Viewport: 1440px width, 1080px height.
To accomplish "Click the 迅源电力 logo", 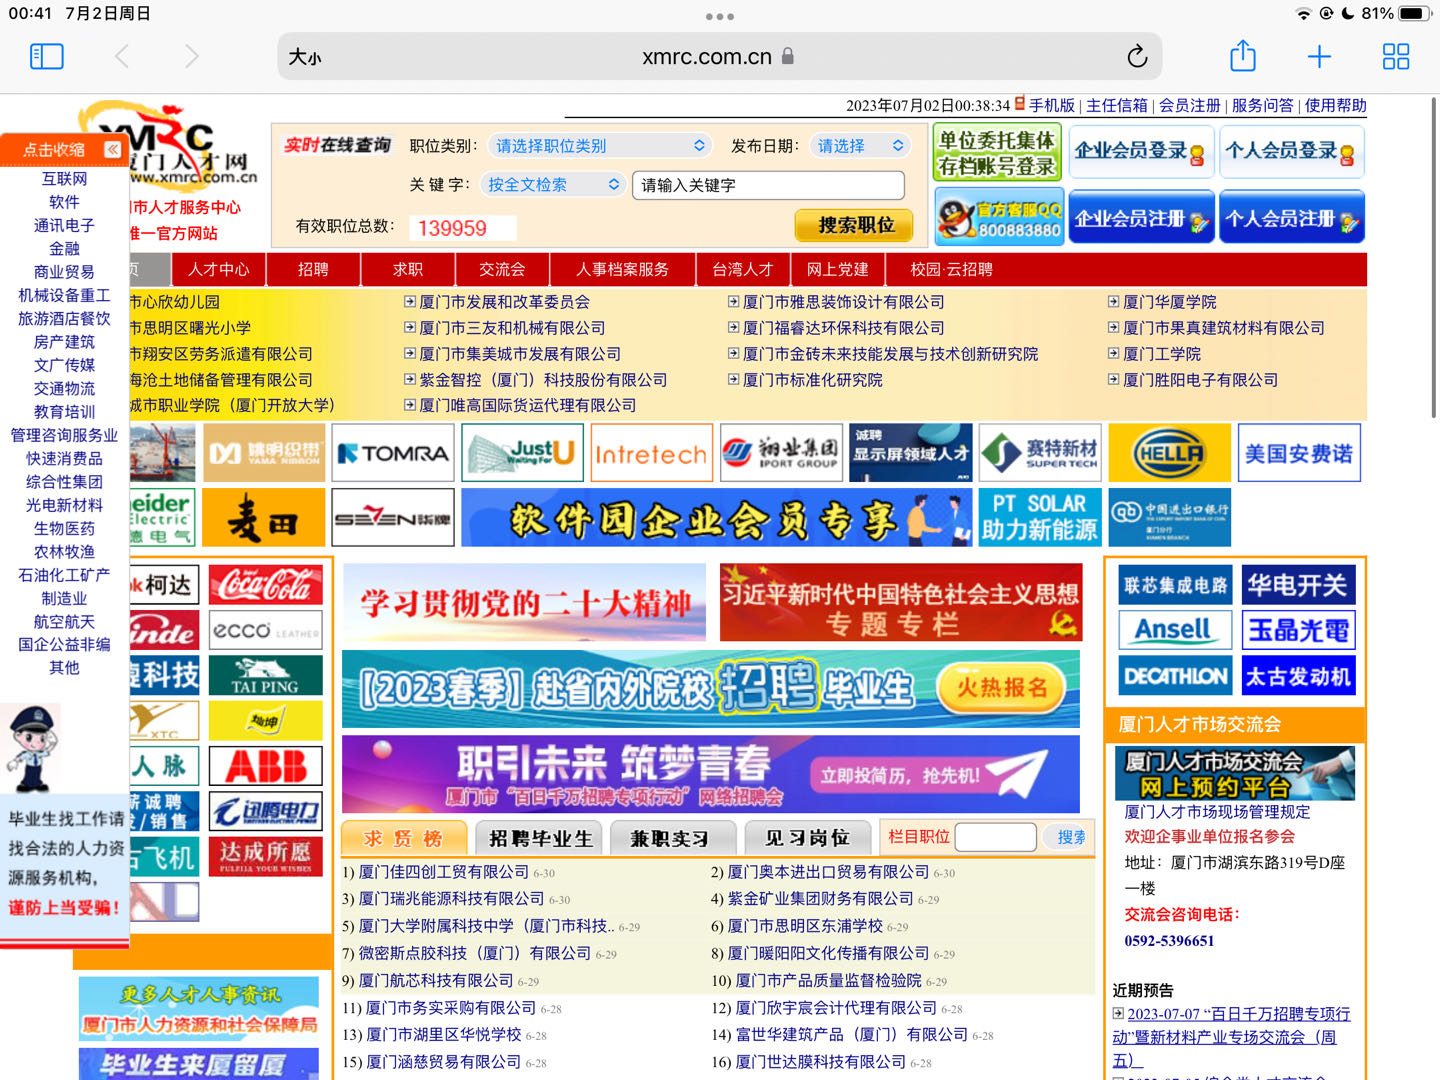I will click(265, 811).
